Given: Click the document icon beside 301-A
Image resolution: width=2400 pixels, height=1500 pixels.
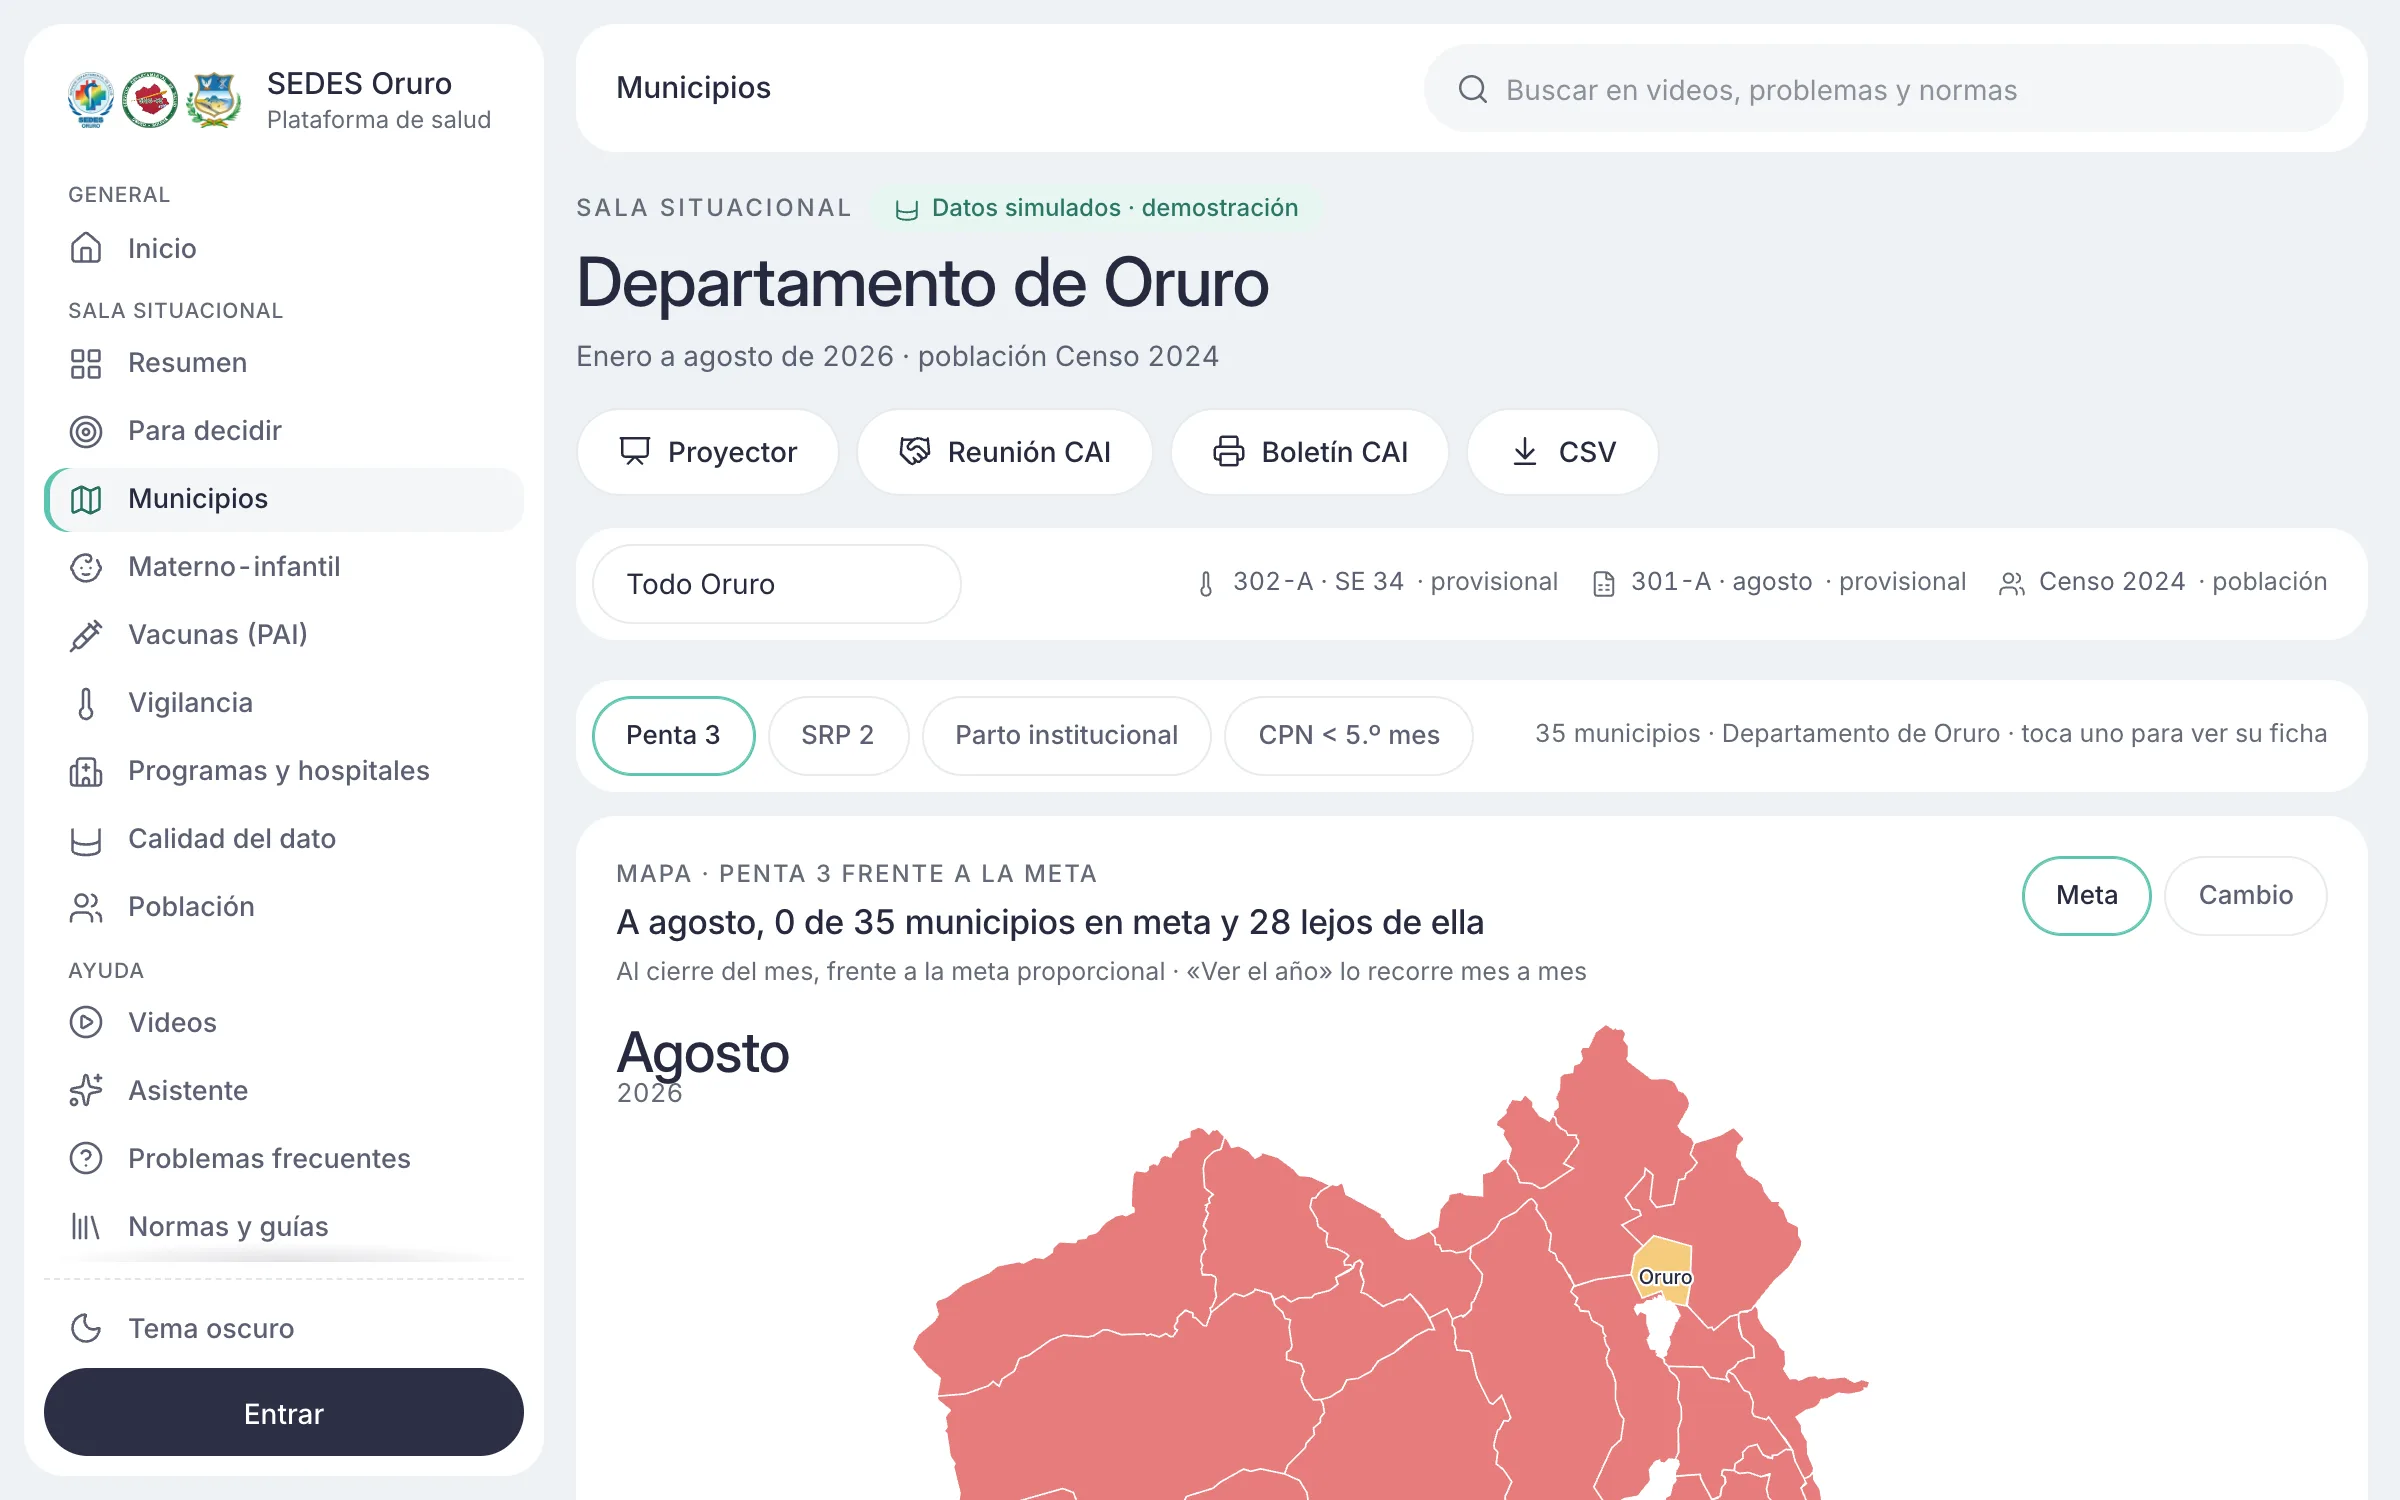Looking at the screenshot, I should 1603,583.
